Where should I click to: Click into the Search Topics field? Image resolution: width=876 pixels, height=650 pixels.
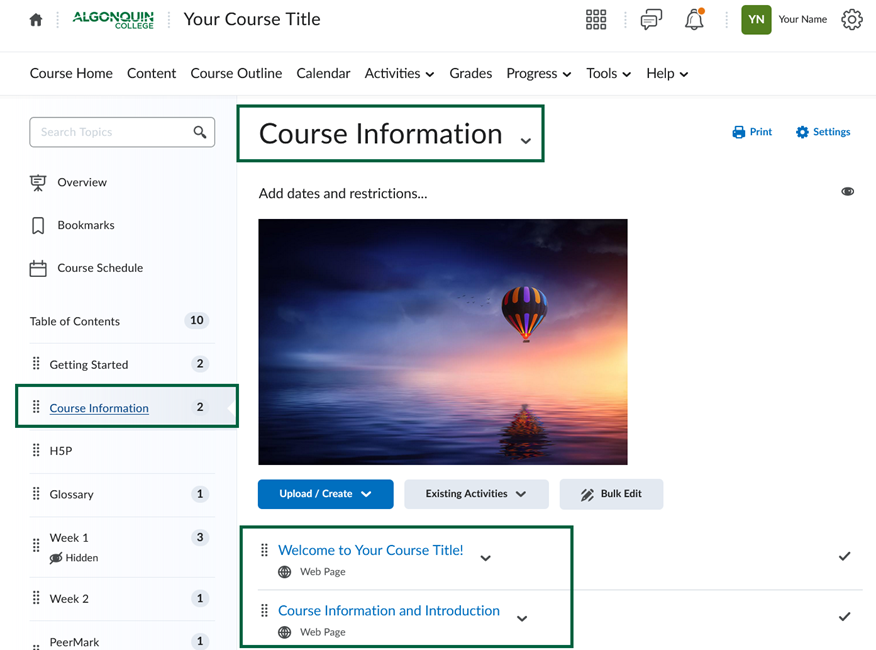[110, 132]
